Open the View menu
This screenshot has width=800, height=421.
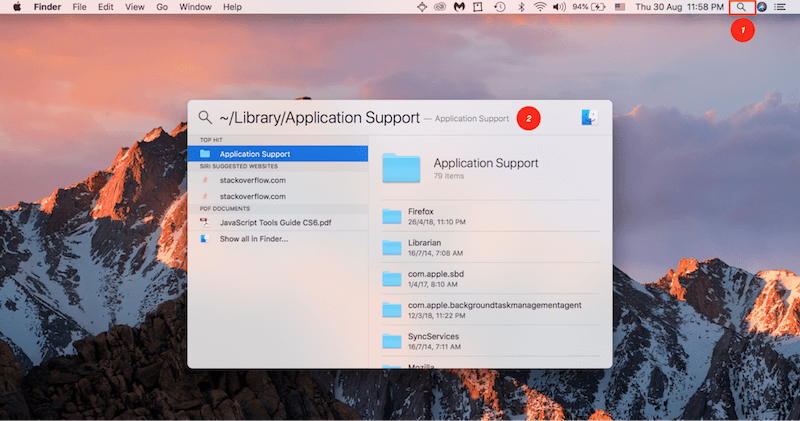coord(135,7)
